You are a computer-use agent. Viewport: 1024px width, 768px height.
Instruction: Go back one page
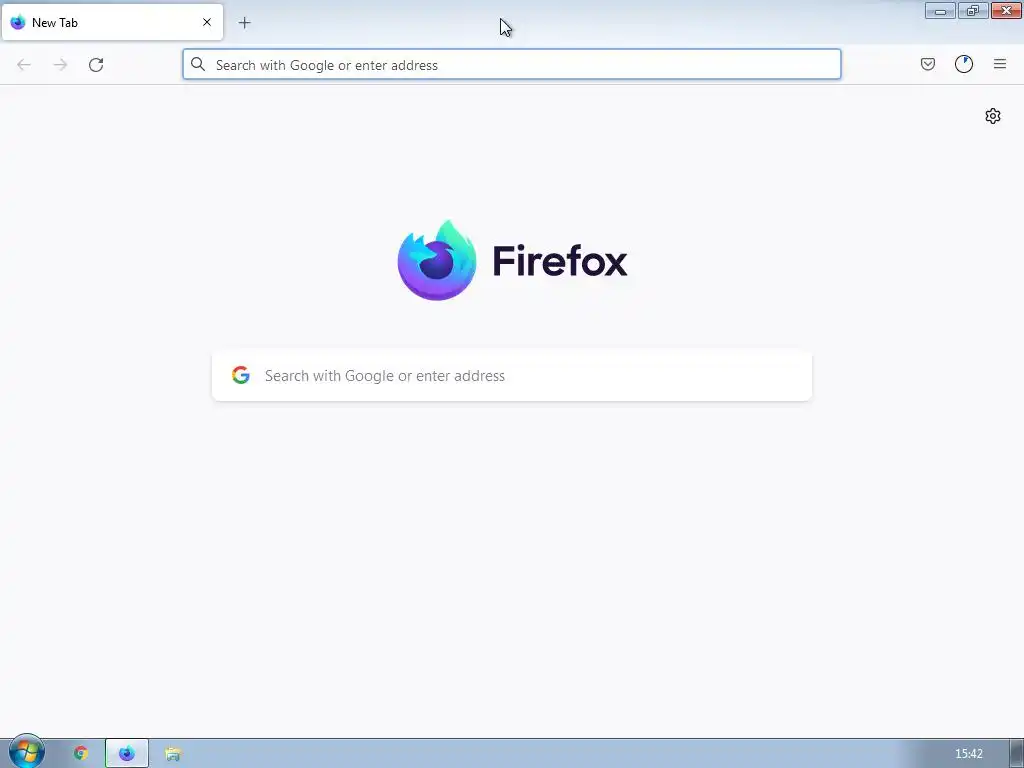coord(24,65)
